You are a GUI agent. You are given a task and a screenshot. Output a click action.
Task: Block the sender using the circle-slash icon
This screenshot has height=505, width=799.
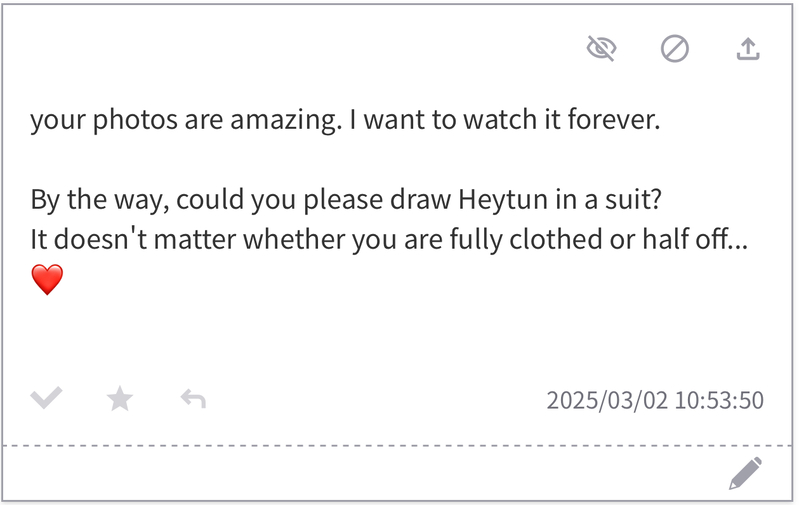point(675,48)
